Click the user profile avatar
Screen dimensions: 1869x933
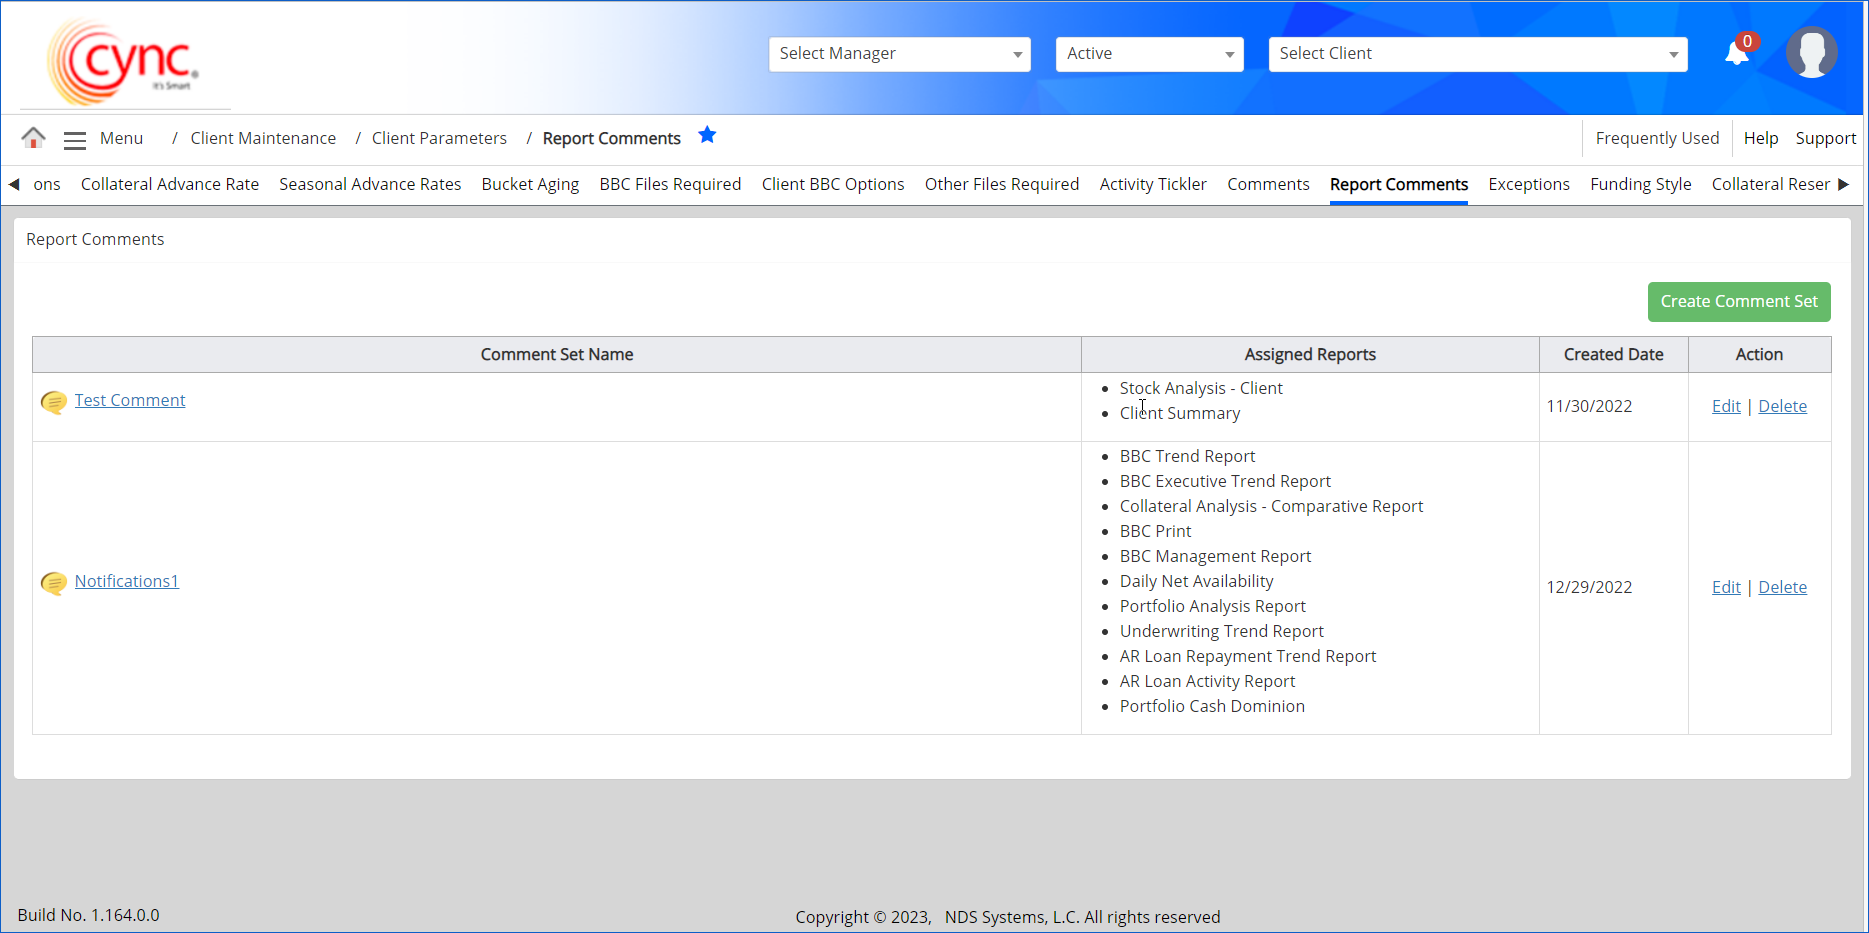(x=1811, y=53)
